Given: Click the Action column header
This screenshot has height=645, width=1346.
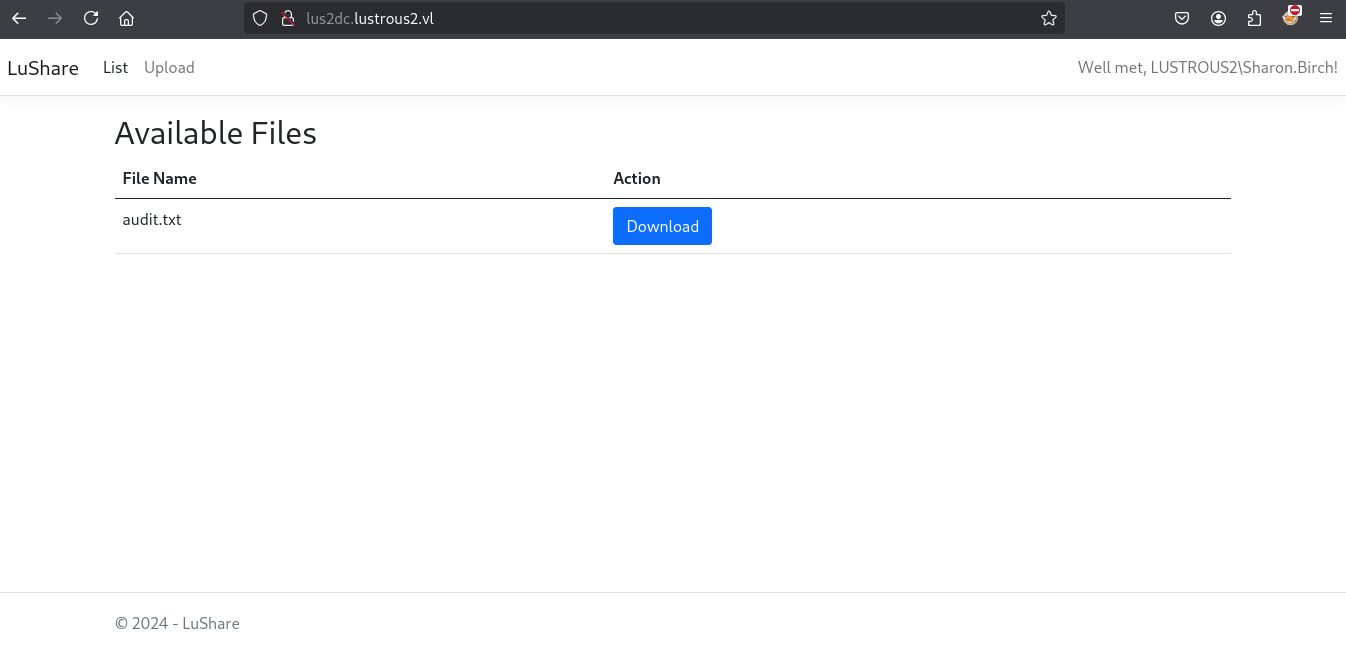Looking at the screenshot, I should [637, 178].
